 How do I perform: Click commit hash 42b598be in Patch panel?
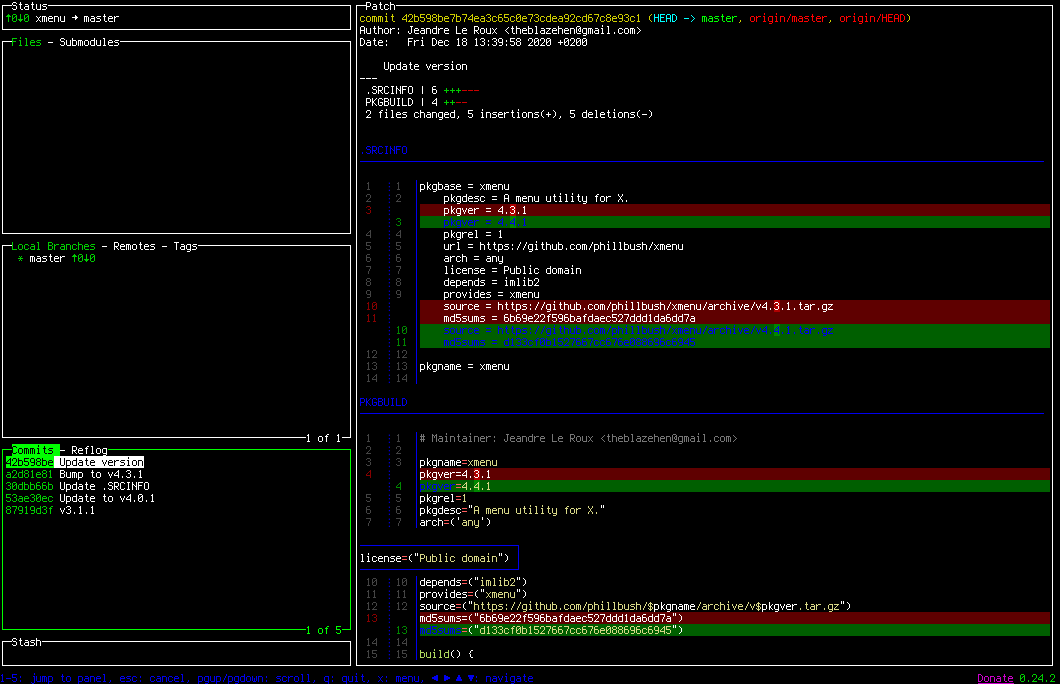426,18
